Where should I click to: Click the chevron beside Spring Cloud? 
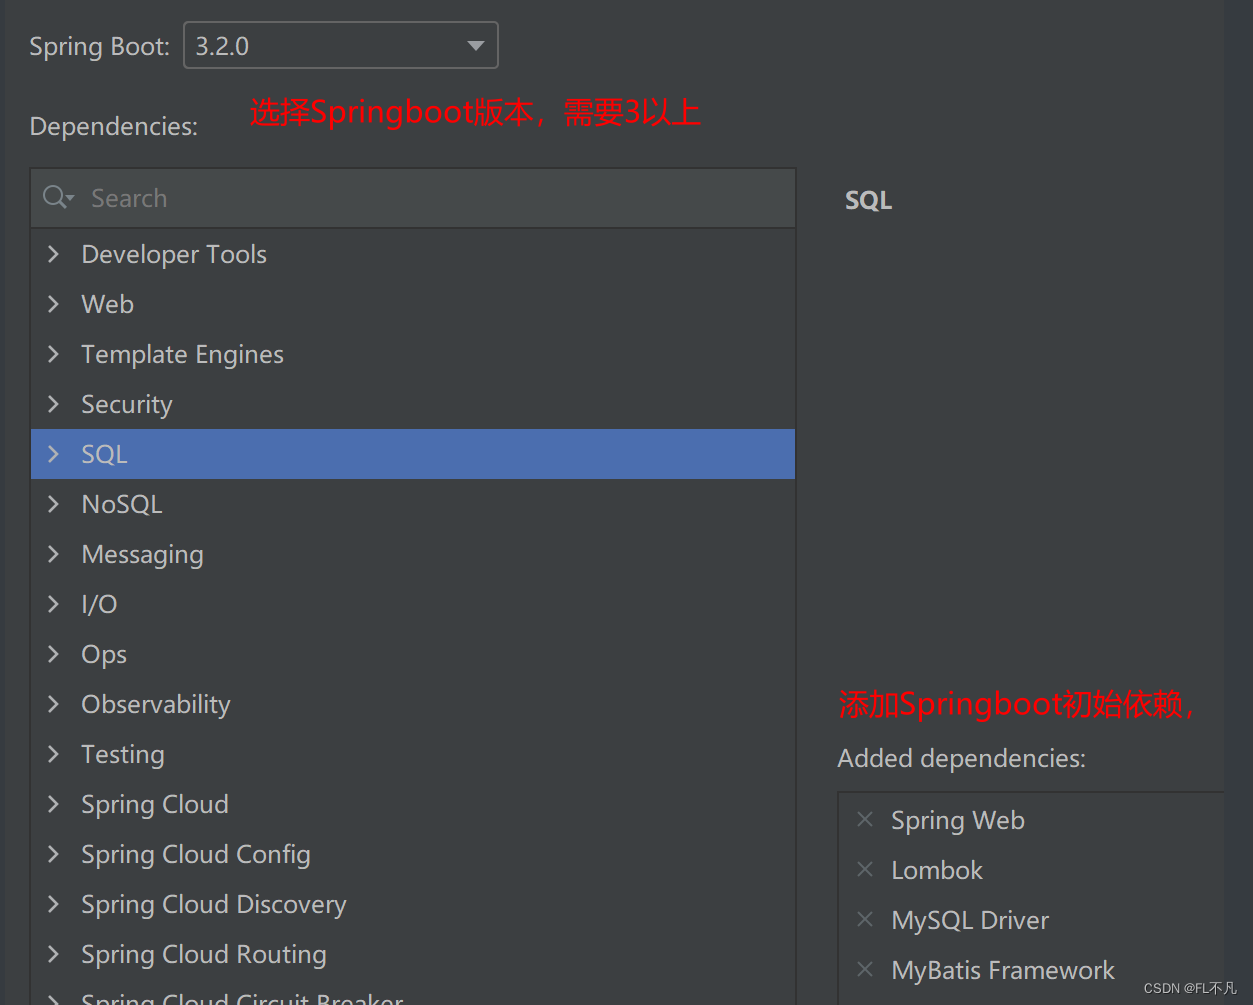click(x=54, y=803)
